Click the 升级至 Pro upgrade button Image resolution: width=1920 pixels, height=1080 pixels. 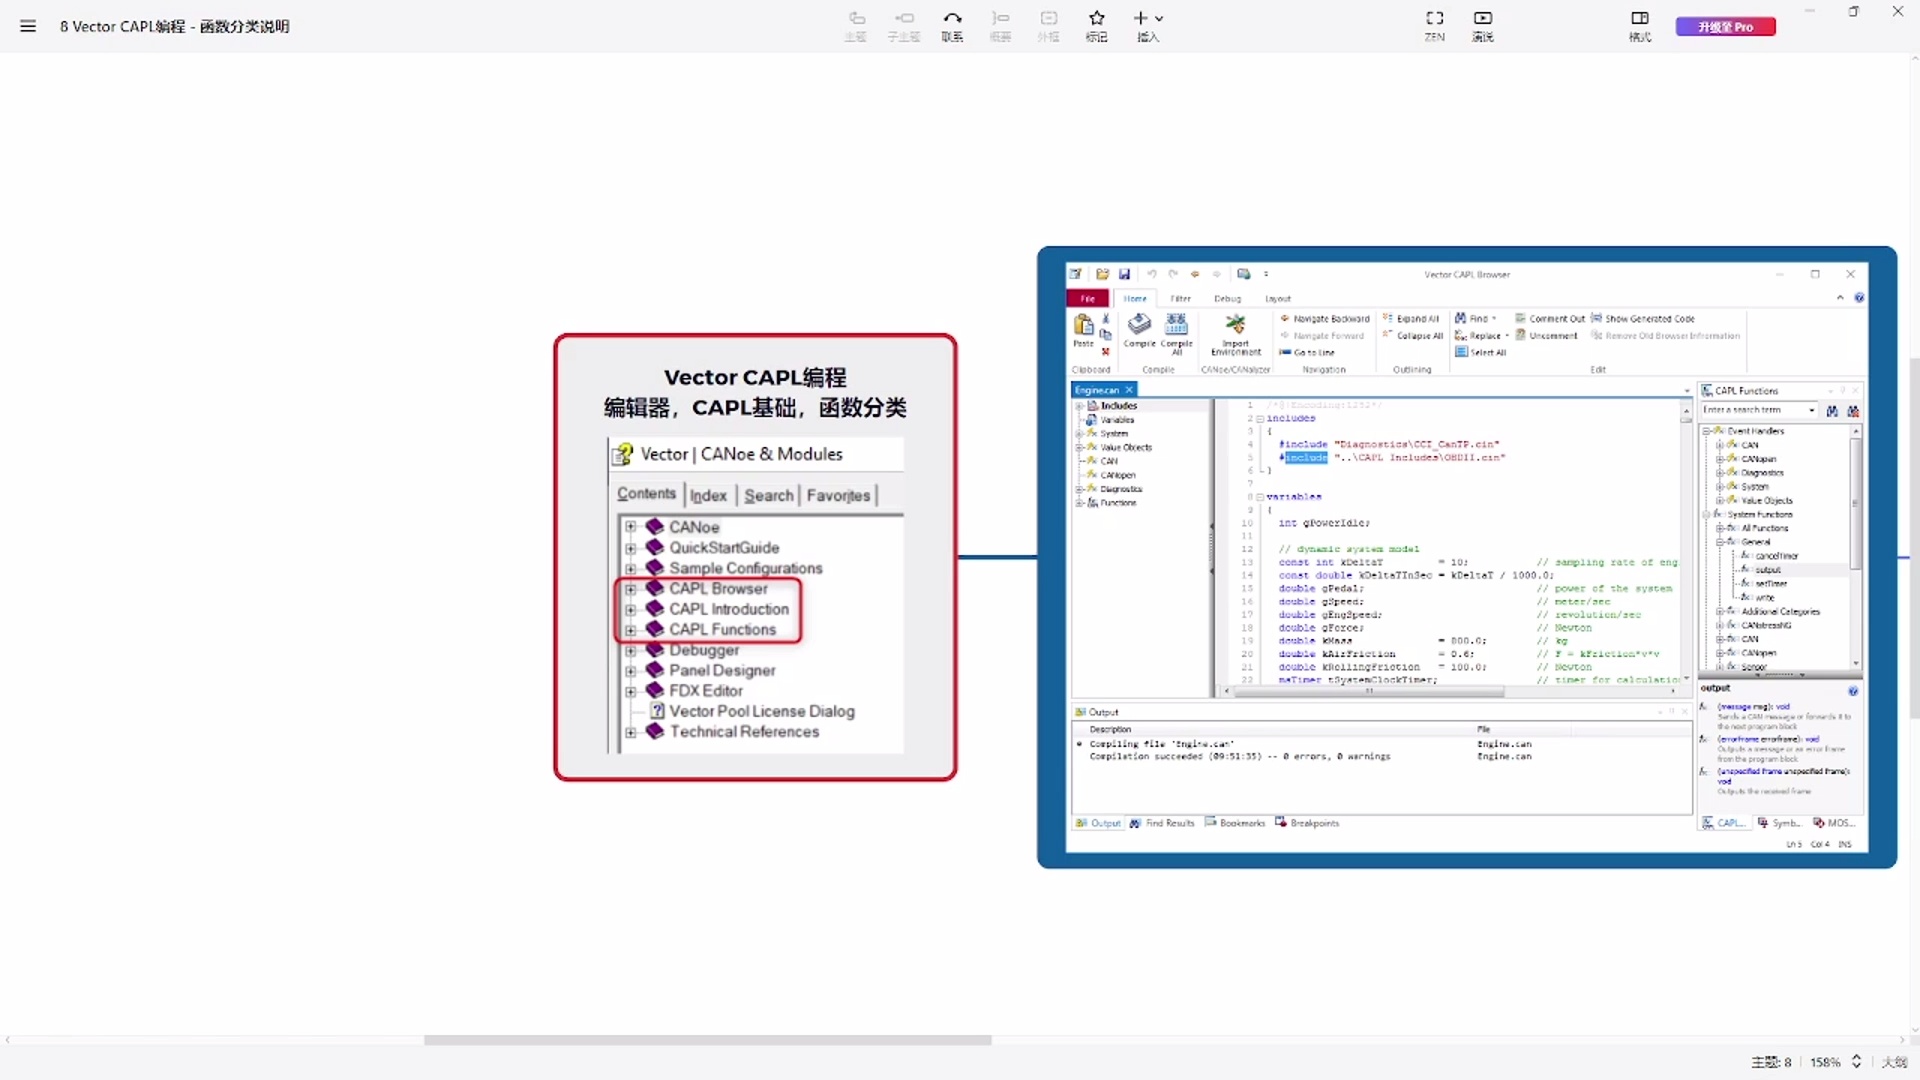pos(1726,27)
